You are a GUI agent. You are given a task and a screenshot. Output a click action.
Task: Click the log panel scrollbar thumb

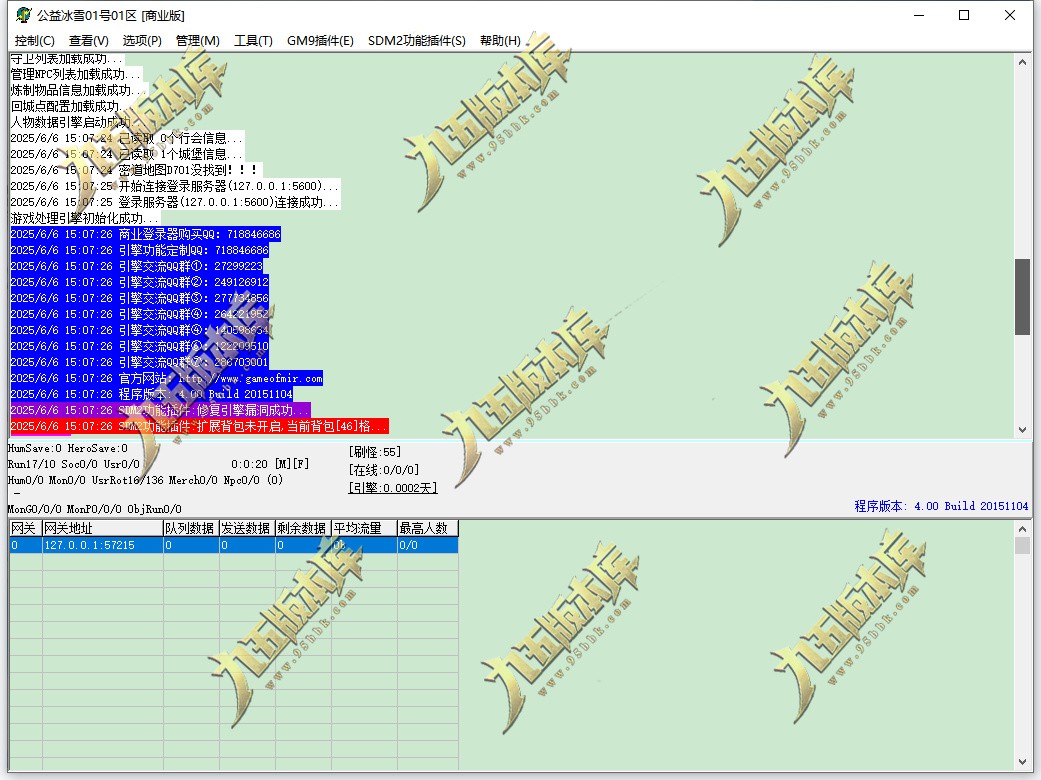point(1022,297)
